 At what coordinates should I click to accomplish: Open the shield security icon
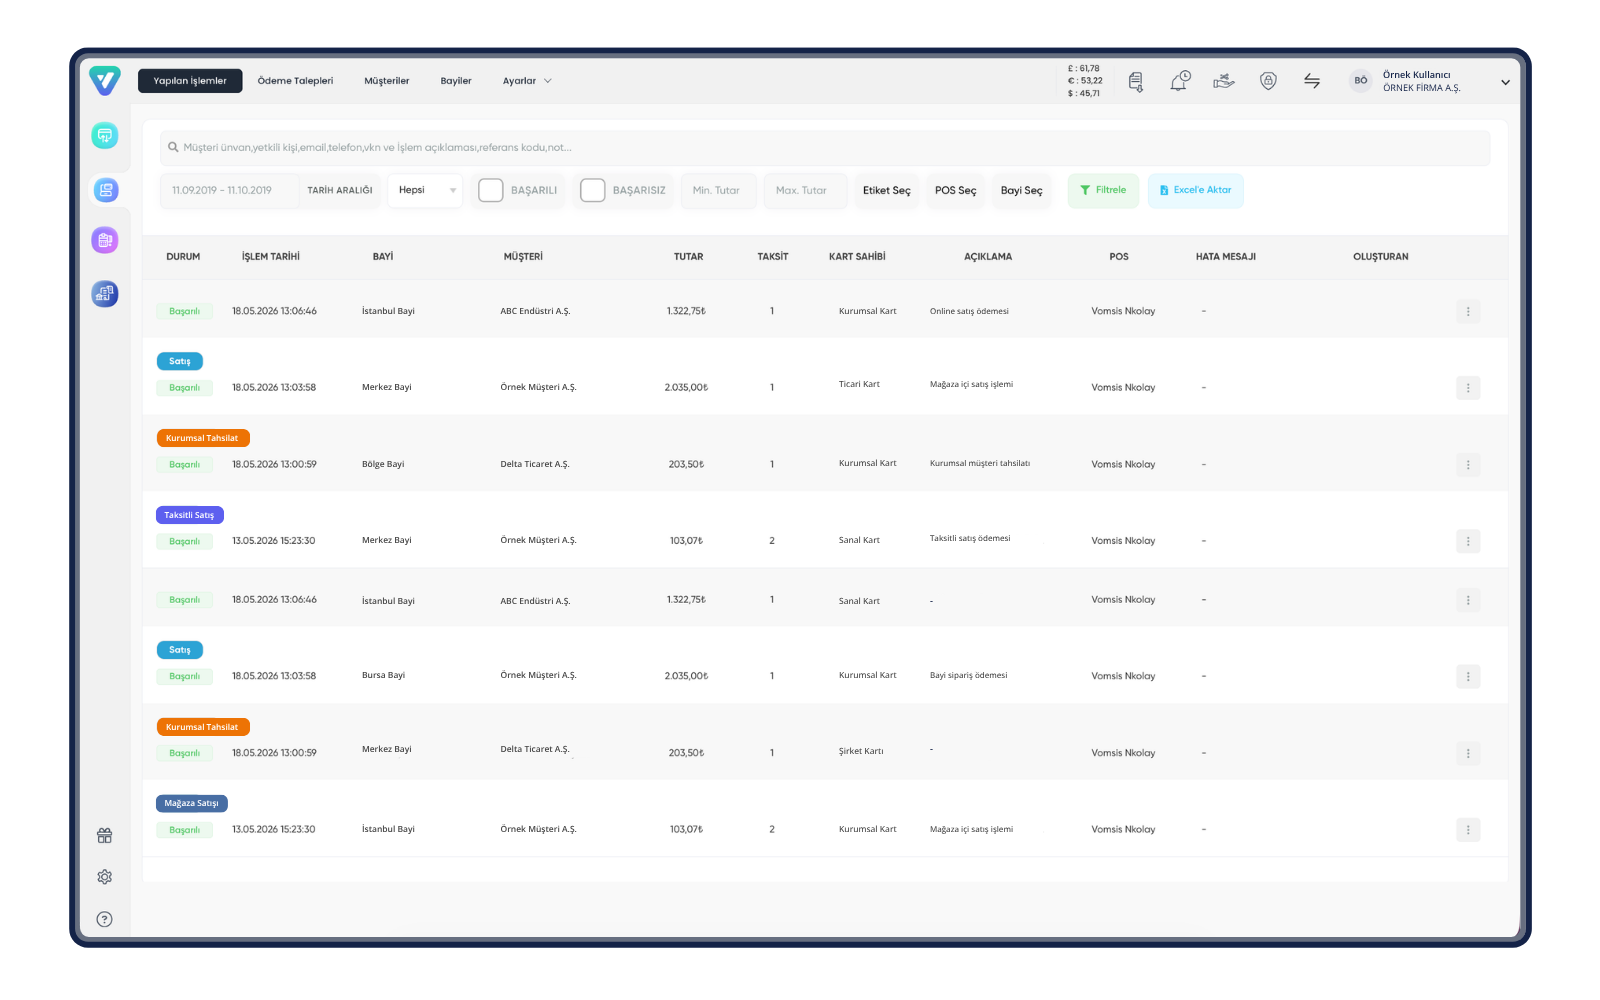(1268, 81)
